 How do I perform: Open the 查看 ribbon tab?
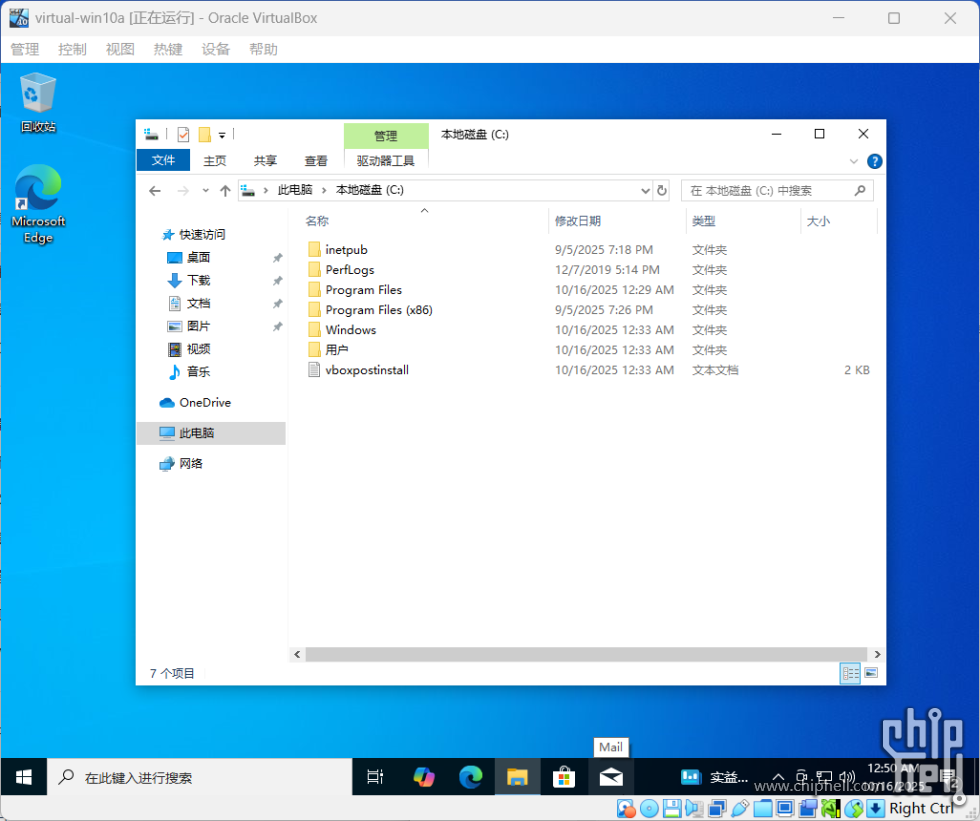point(316,161)
